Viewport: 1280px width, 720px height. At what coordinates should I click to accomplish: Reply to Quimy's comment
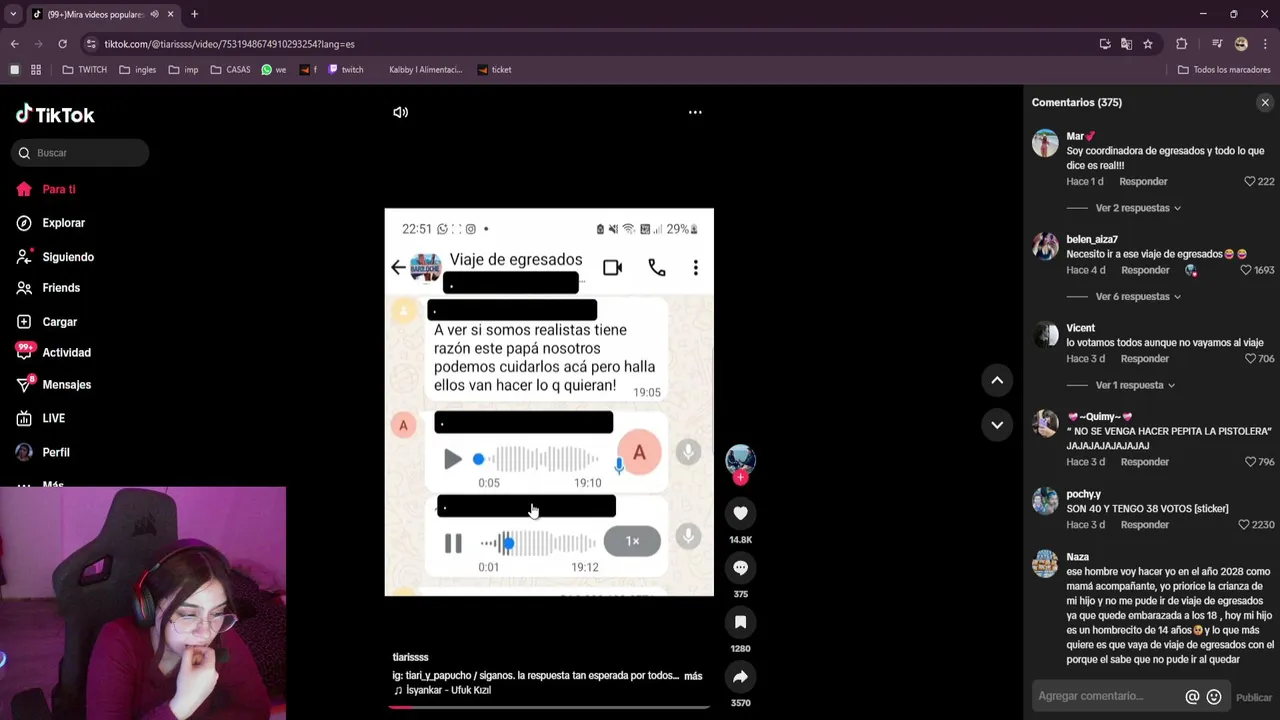click(1144, 462)
